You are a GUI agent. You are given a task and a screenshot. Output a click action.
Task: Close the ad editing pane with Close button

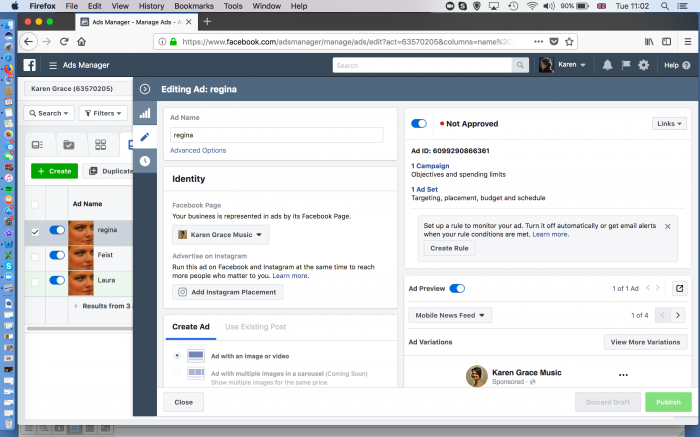(183, 402)
